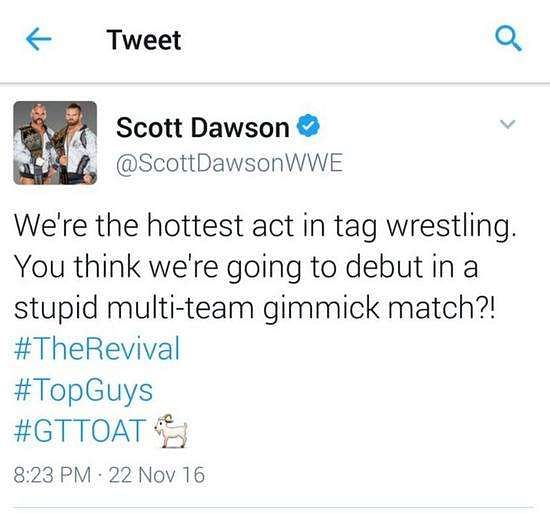
Task: Click the word "wrestling" in the tweet
Action: pyautogui.click(x=451, y=227)
